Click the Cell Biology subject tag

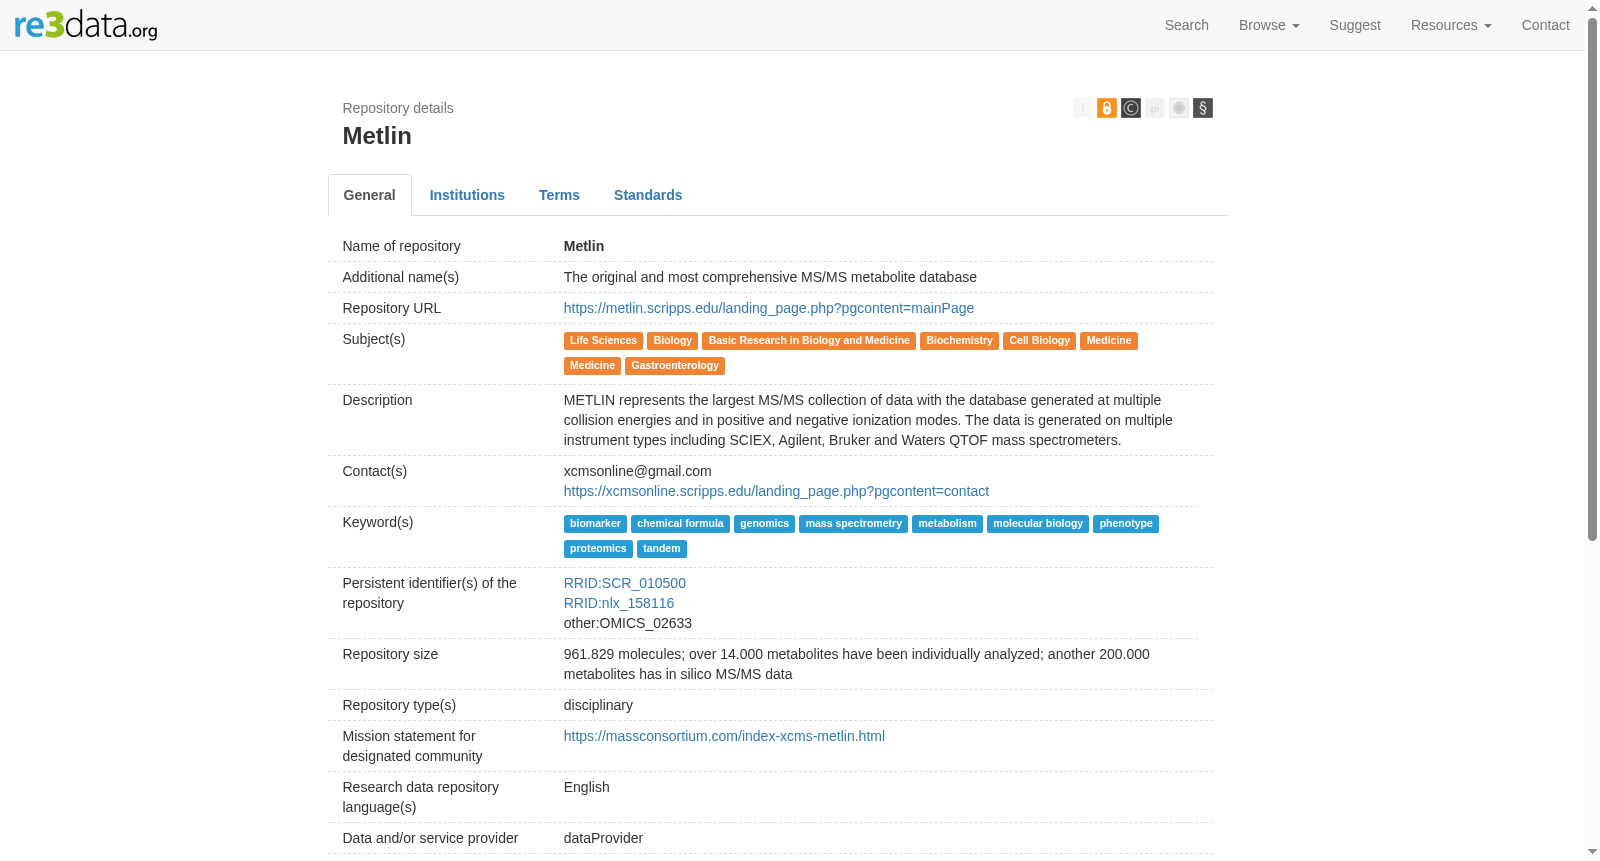(x=1040, y=341)
